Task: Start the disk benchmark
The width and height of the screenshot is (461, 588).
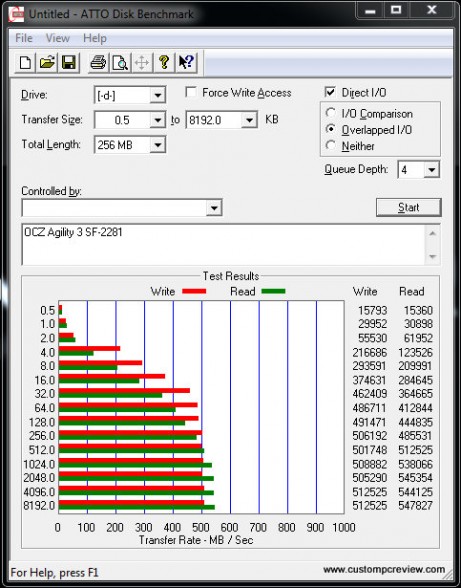Action: (x=408, y=207)
